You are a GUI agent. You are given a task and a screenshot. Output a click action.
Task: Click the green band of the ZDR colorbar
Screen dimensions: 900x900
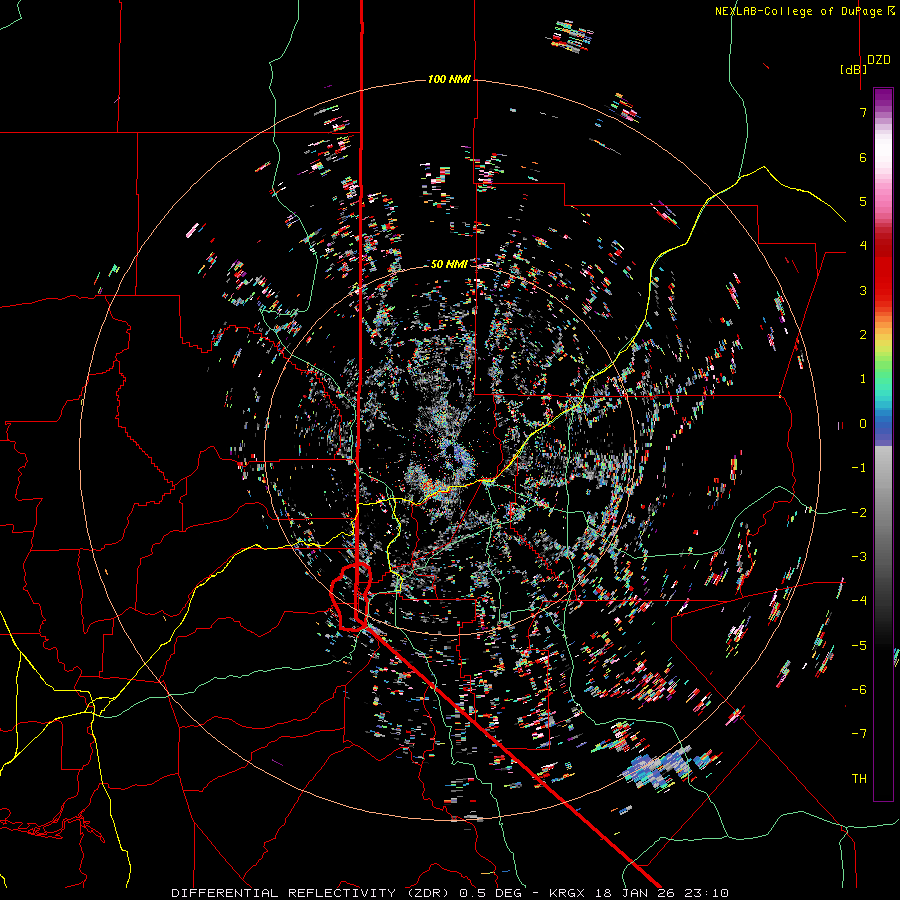click(x=883, y=373)
